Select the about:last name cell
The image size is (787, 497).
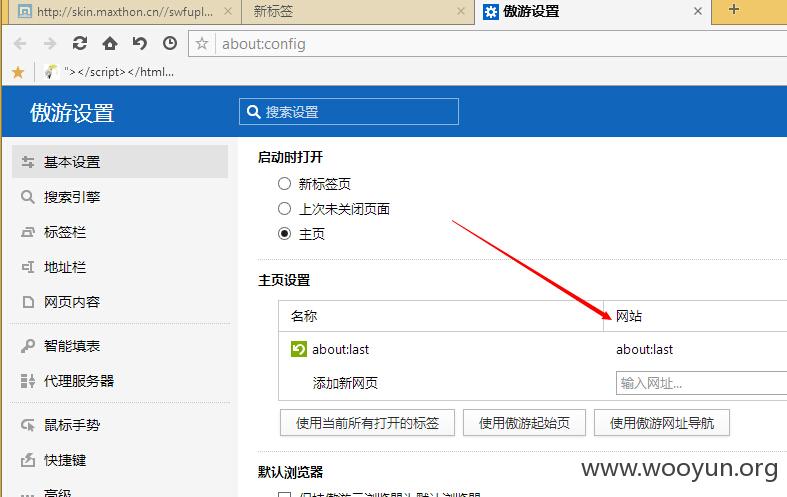[x=340, y=349]
